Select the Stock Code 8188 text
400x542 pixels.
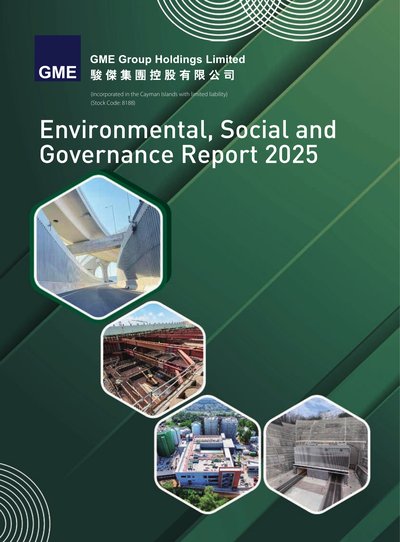pos(113,103)
